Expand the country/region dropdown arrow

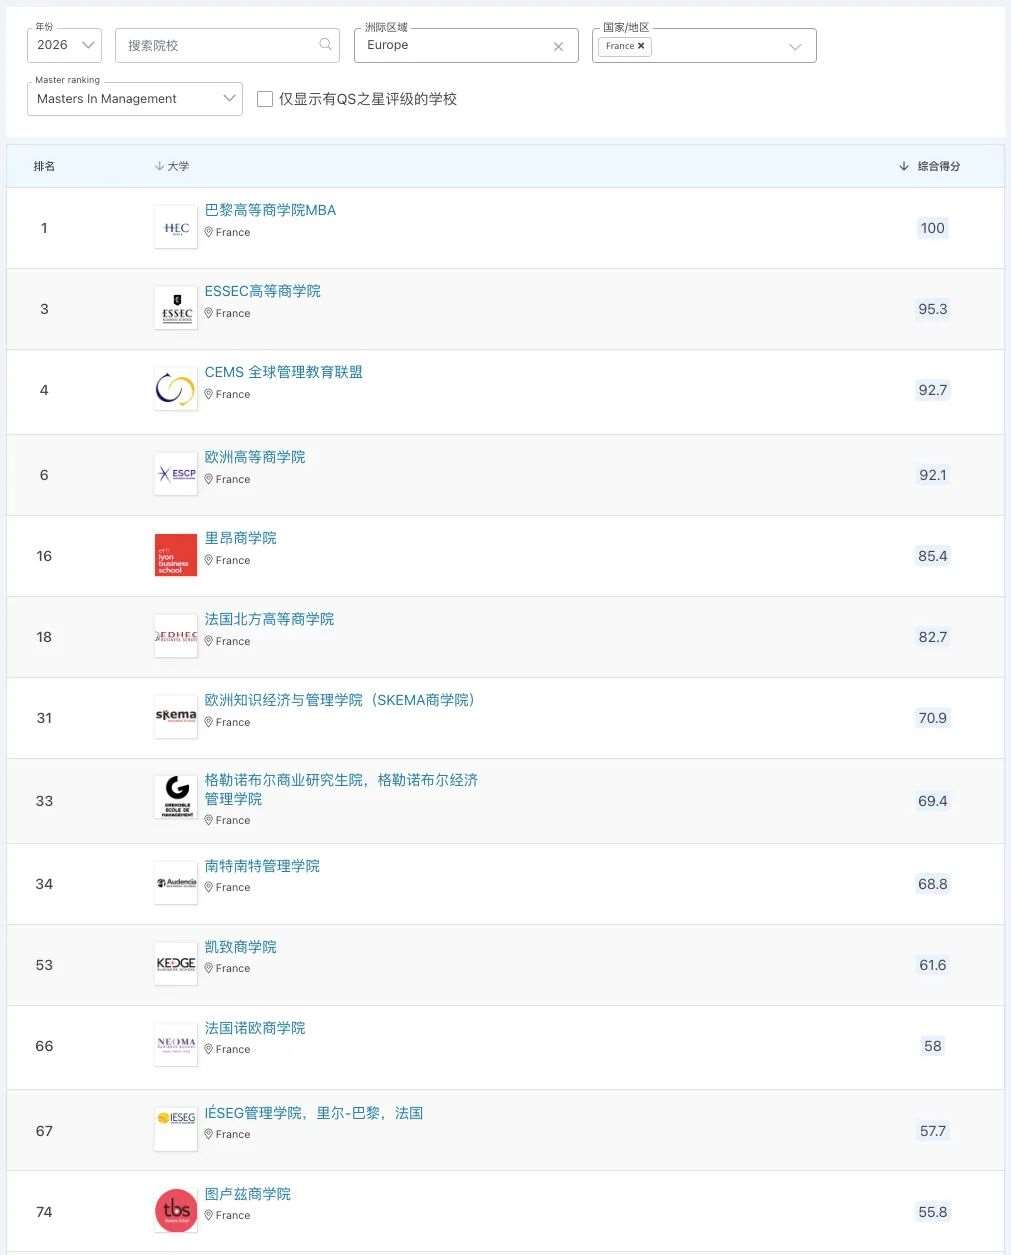[x=795, y=46]
